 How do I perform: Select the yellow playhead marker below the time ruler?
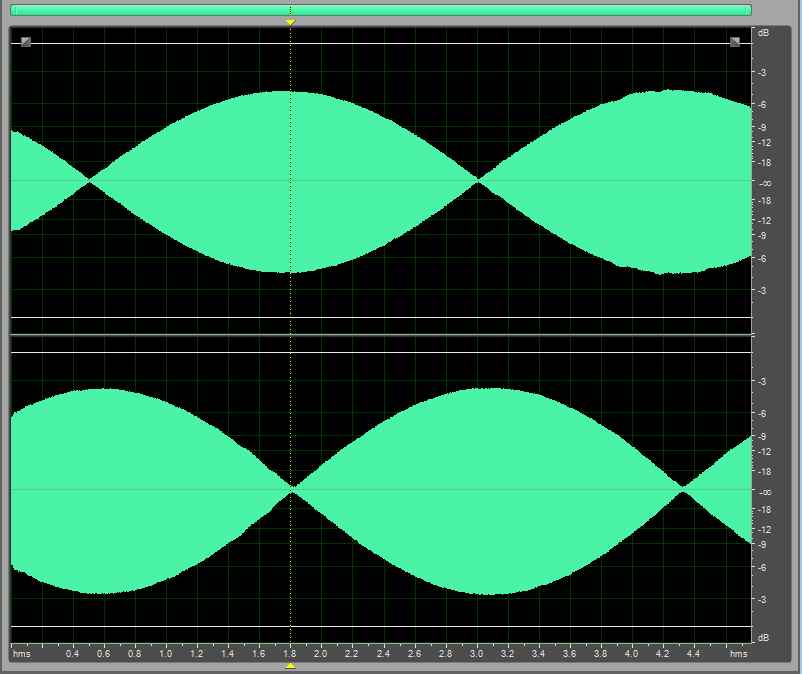291,665
